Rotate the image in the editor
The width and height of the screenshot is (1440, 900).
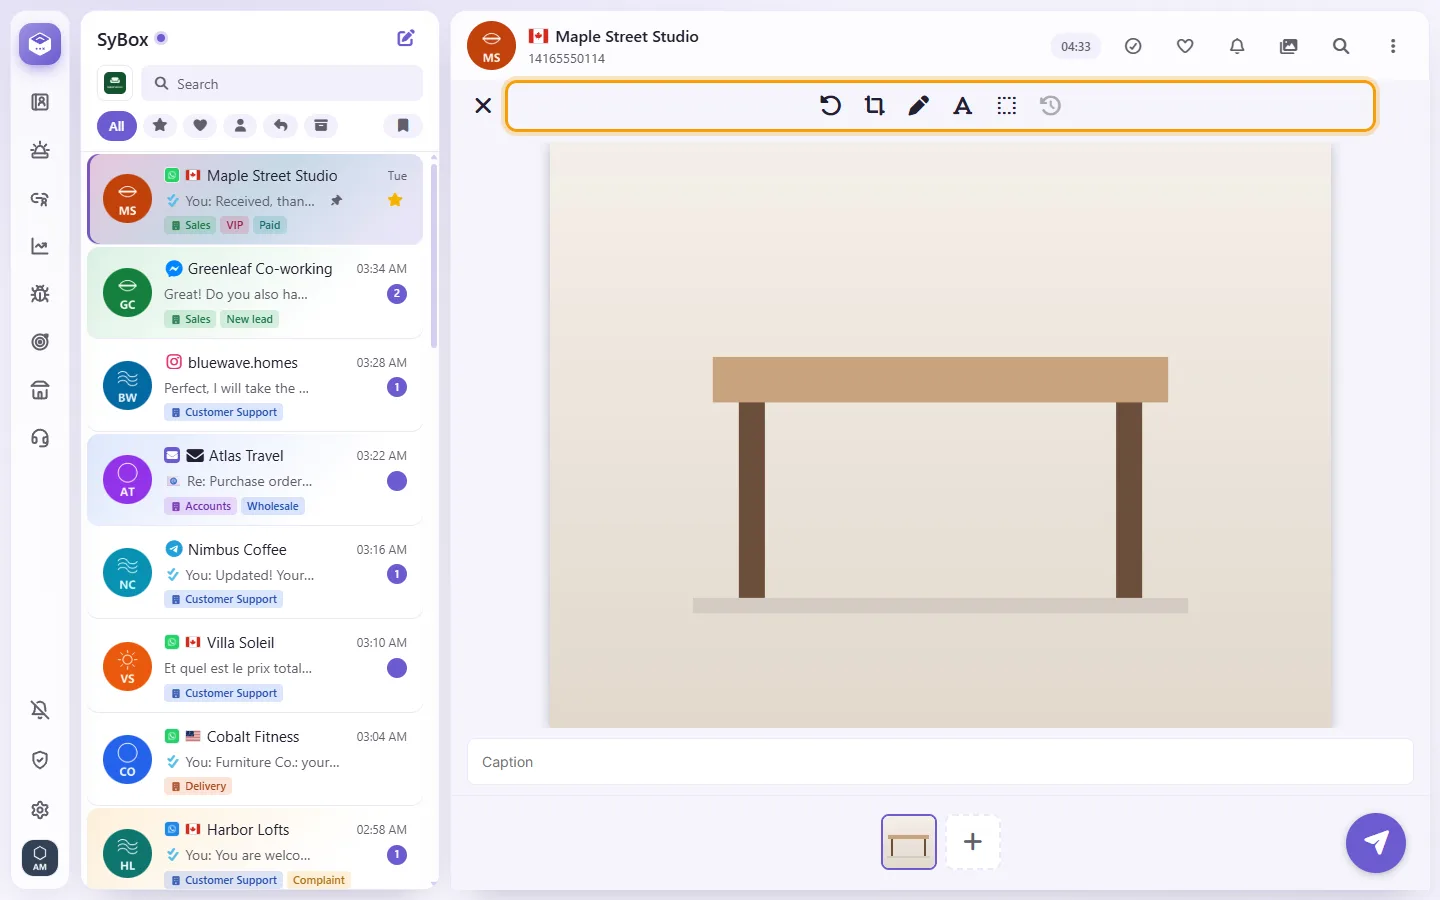830,105
